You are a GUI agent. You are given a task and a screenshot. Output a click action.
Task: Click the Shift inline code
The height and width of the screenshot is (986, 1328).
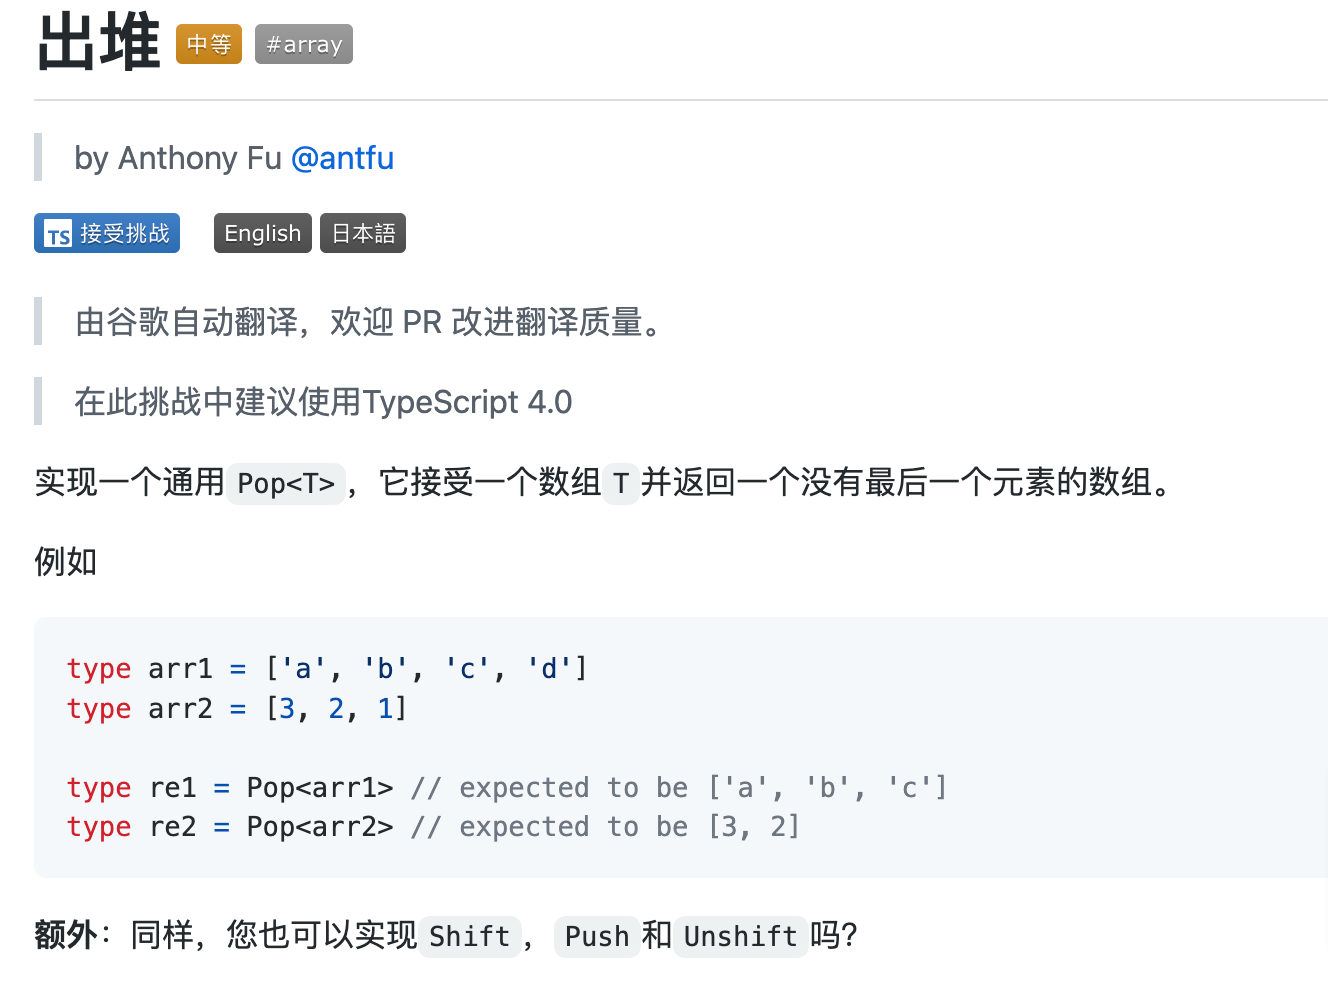point(469,937)
